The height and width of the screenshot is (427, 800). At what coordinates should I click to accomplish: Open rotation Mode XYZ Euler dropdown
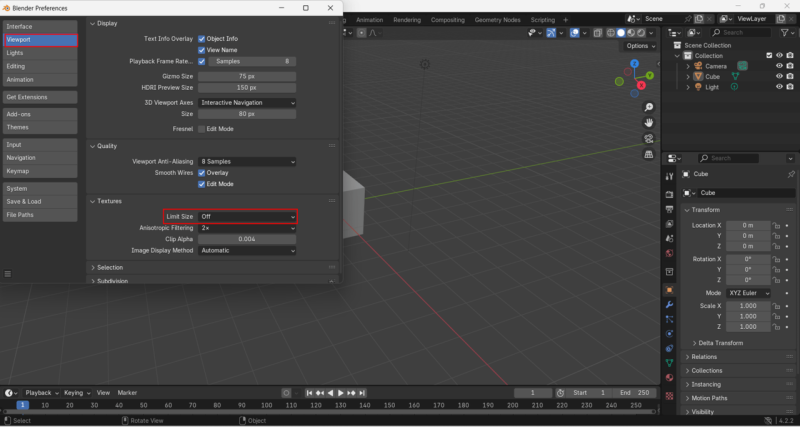click(748, 293)
